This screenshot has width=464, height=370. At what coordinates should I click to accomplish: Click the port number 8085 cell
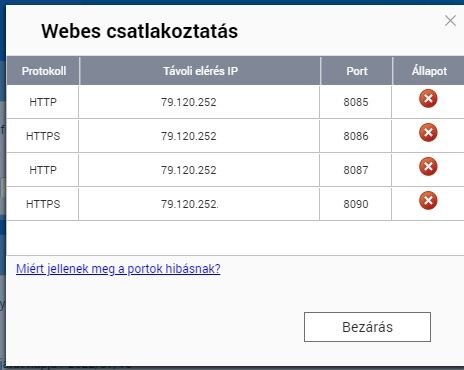[356, 102]
